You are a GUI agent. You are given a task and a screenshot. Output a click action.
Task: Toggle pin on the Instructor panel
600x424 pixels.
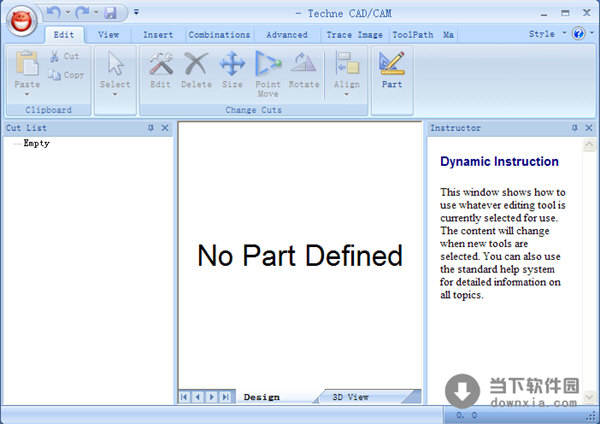point(575,128)
